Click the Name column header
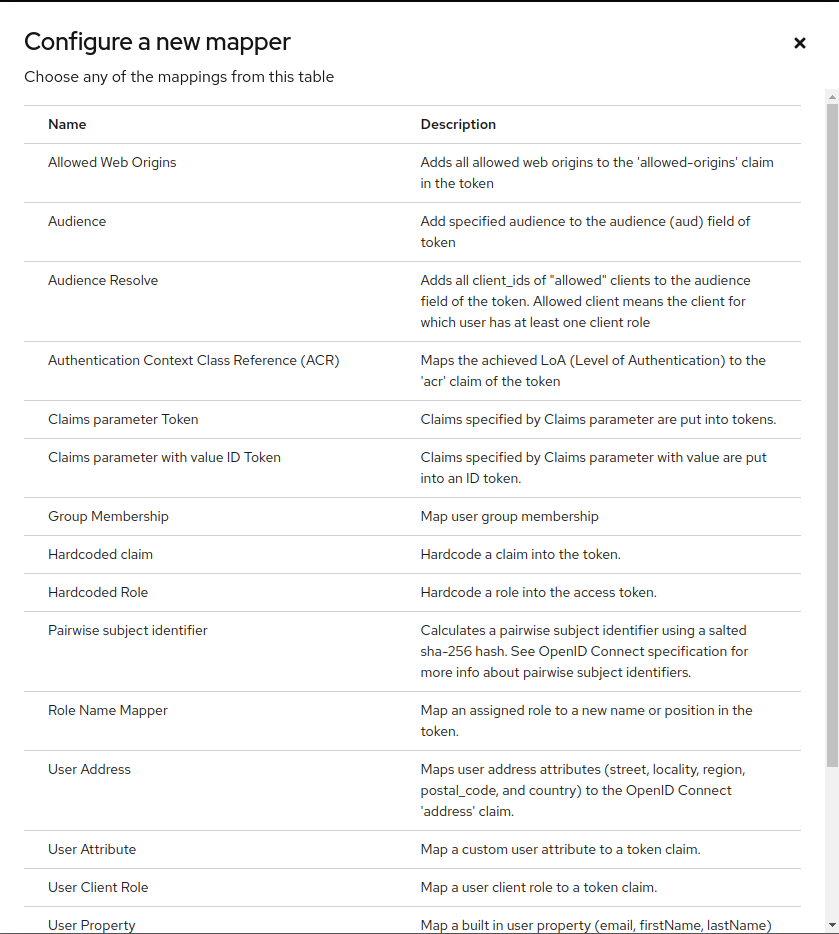 [67, 124]
